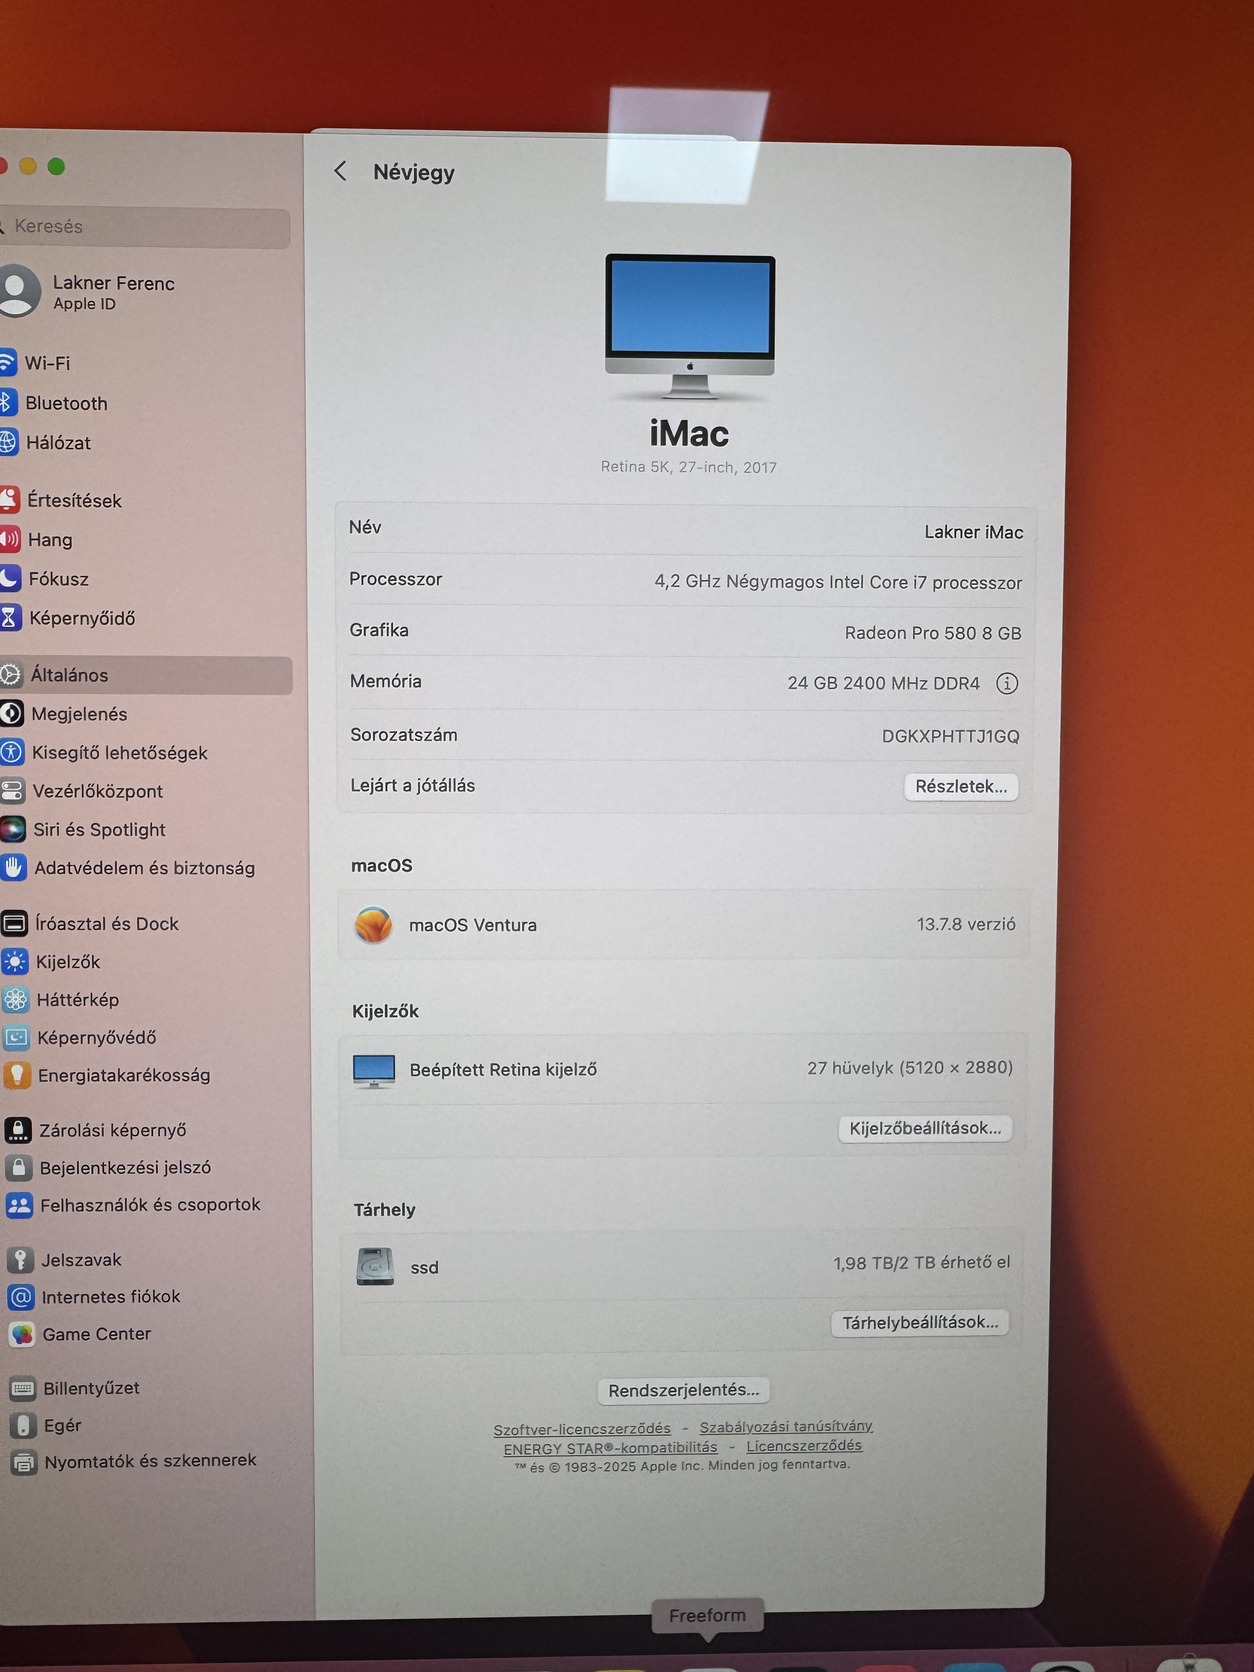The image size is (1254, 1672).
Task: Click the Radeon Pro 580 8 GB value
Action: pyautogui.click(x=933, y=633)
